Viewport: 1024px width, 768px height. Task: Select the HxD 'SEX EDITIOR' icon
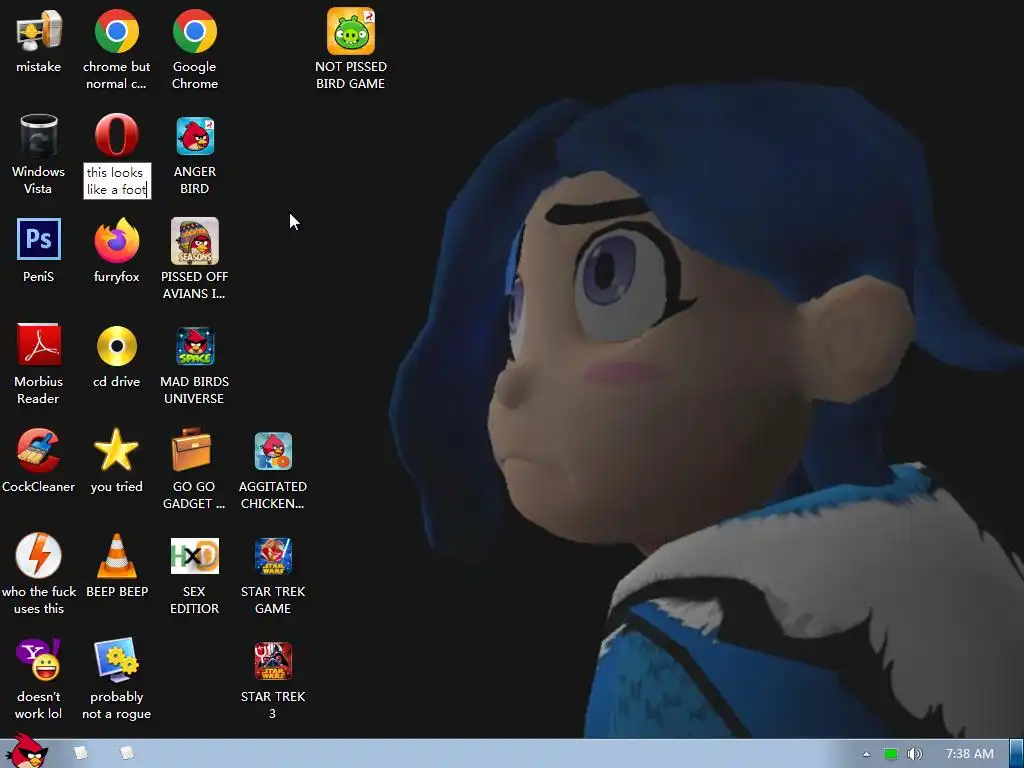tap(195, 556)
